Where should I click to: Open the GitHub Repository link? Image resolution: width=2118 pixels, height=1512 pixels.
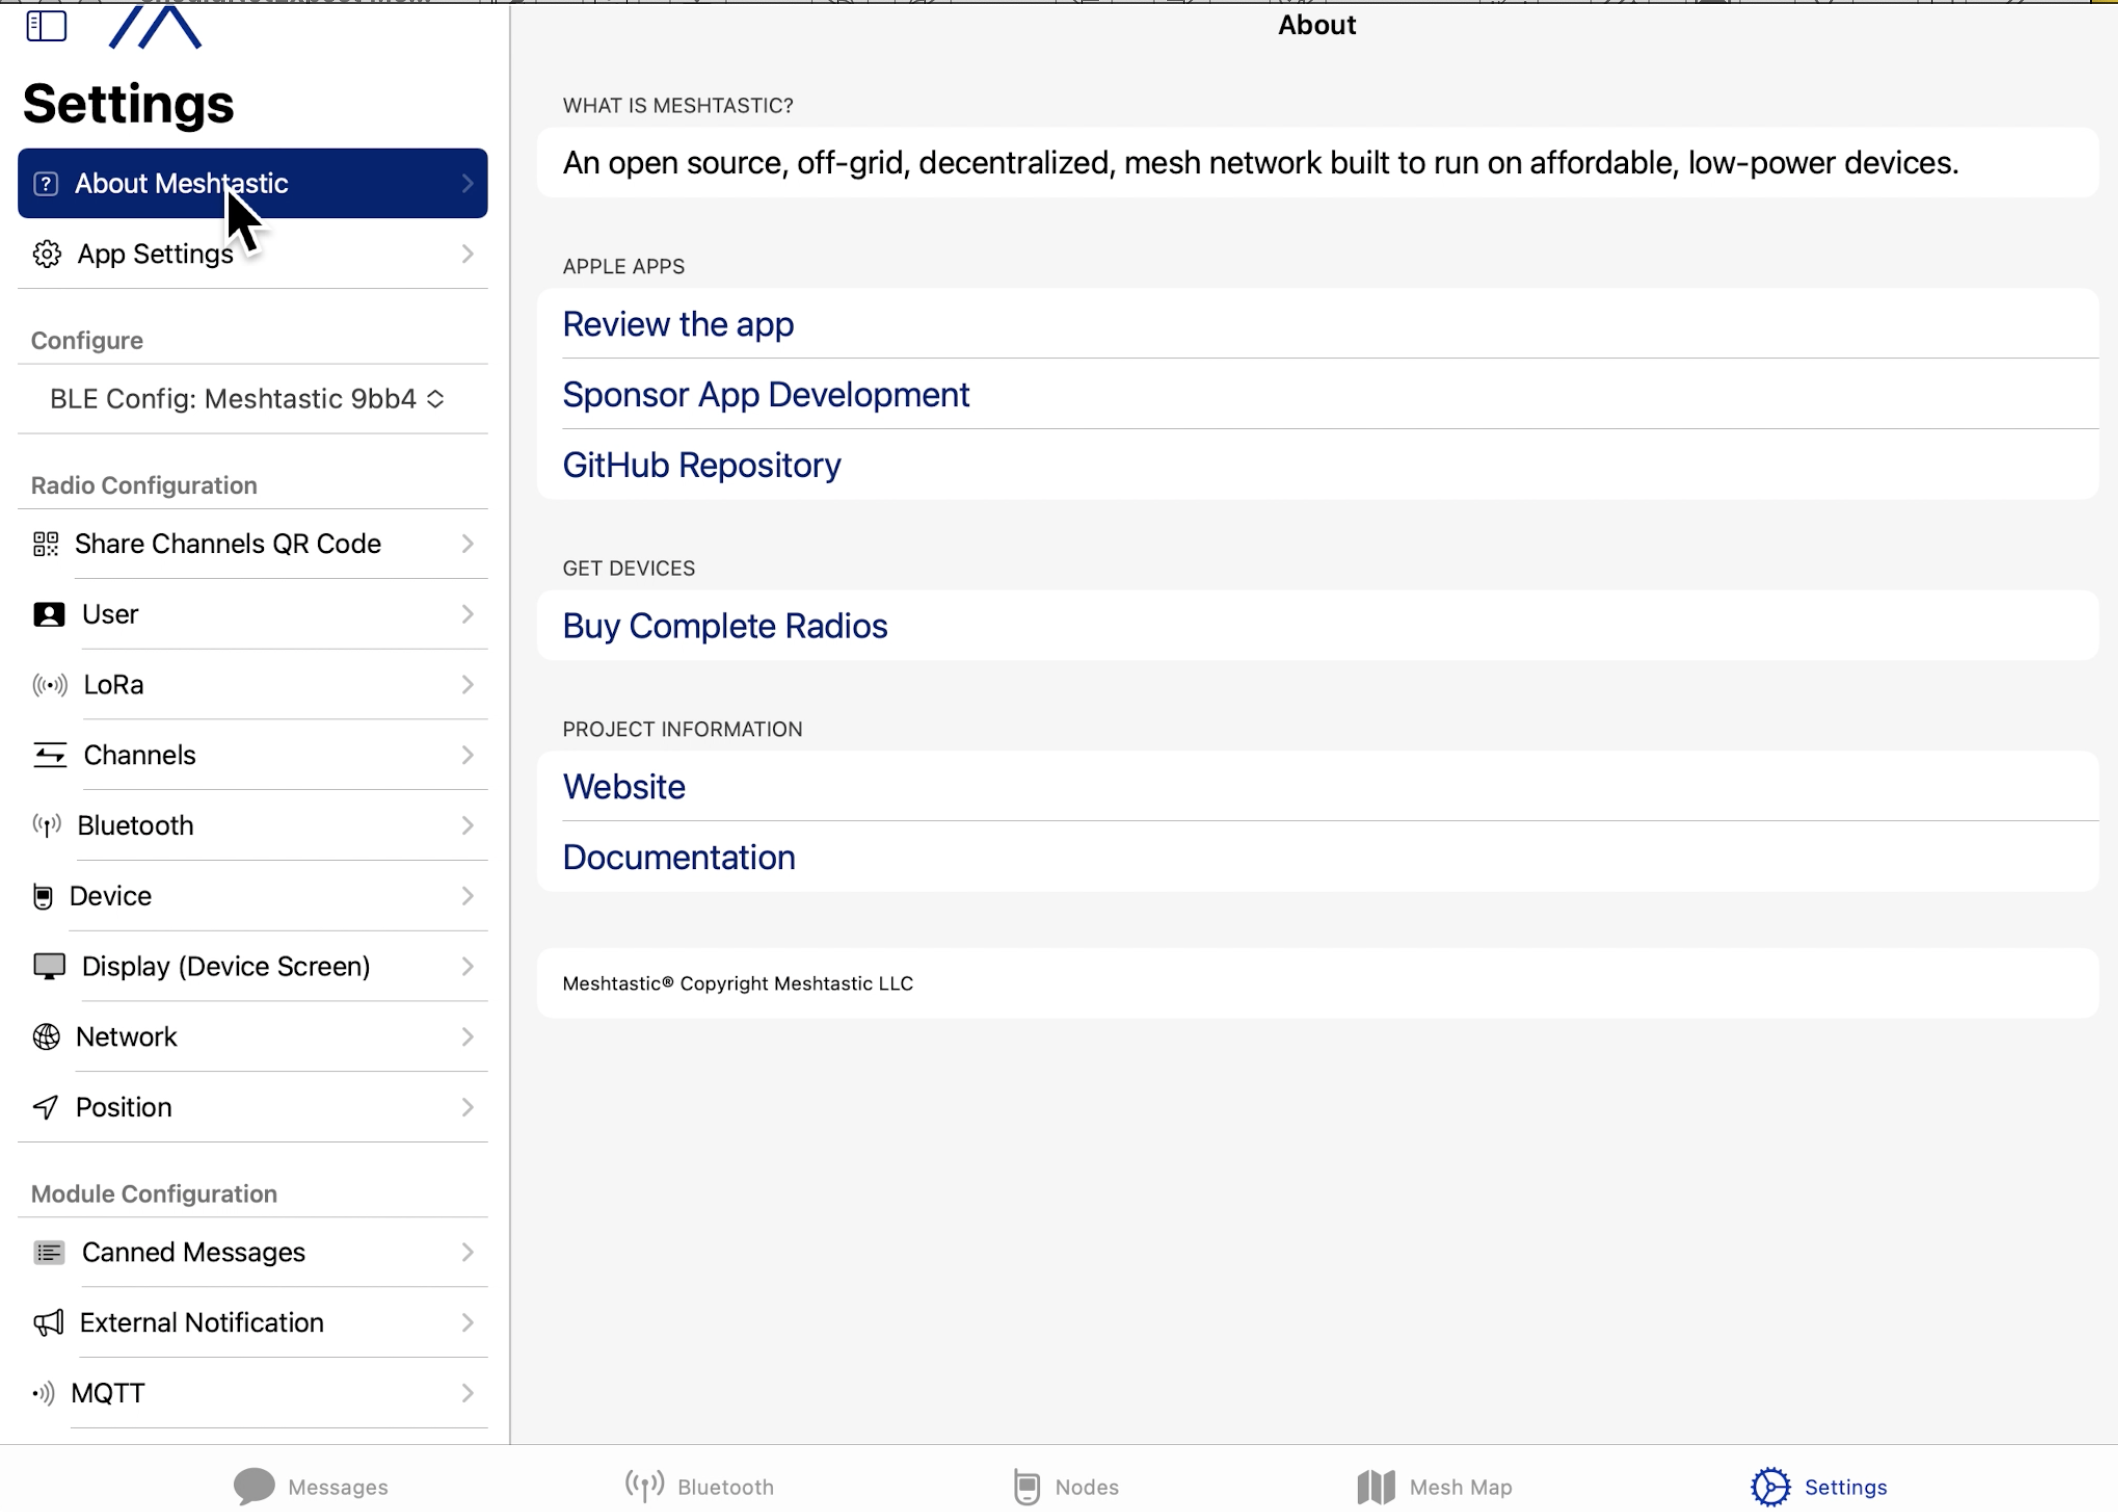click(702, 465)
